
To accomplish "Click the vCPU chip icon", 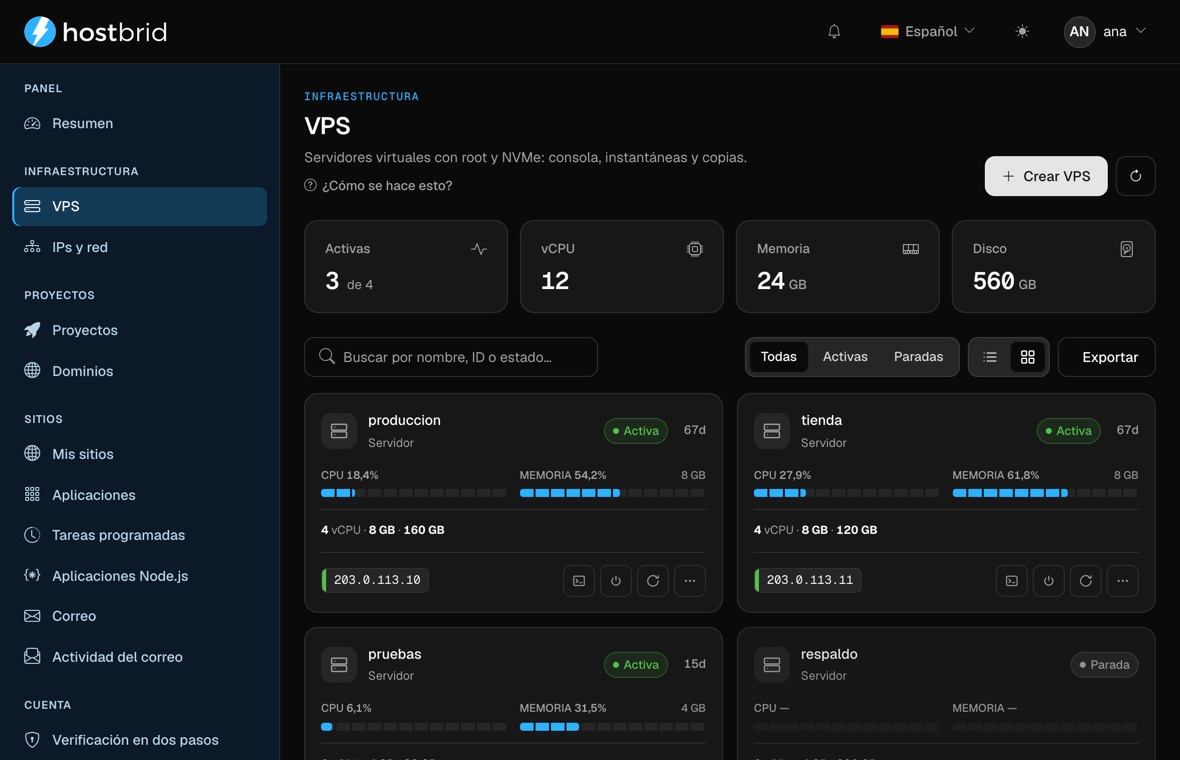I will tap(695, 249).
